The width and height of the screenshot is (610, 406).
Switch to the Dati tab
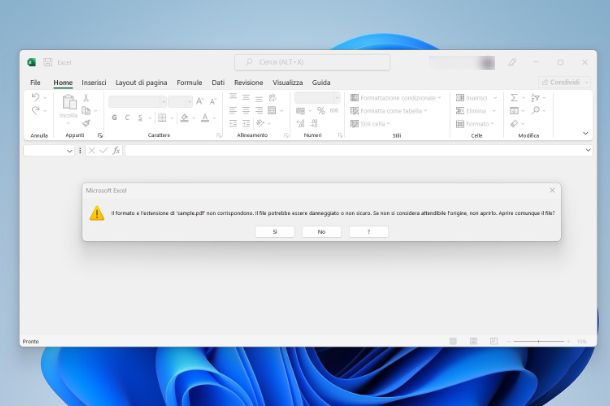point(218,82)
